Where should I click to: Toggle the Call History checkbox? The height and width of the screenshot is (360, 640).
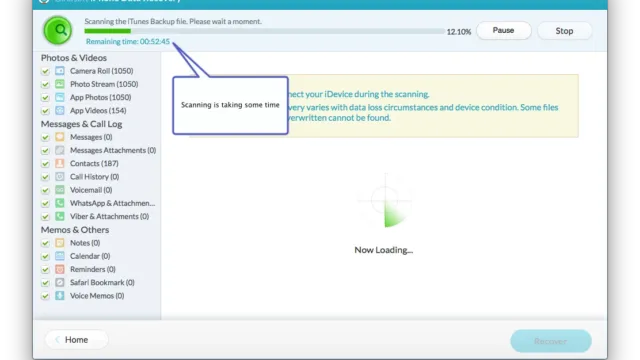(x=45, y=177)
